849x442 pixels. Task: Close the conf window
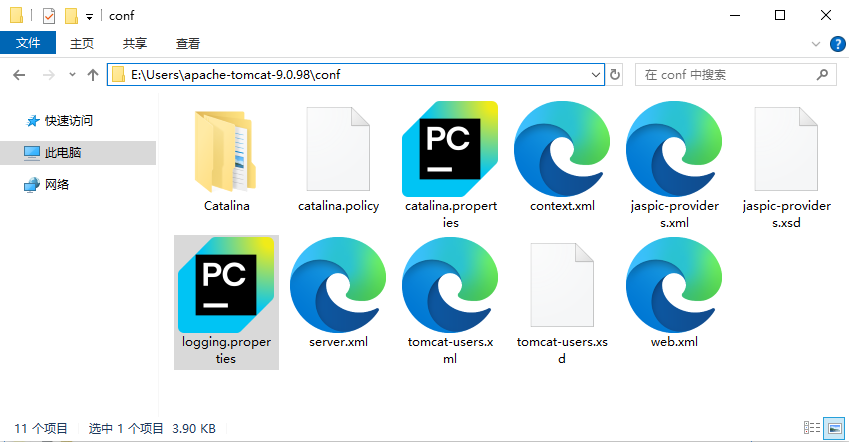coord(826,15)
